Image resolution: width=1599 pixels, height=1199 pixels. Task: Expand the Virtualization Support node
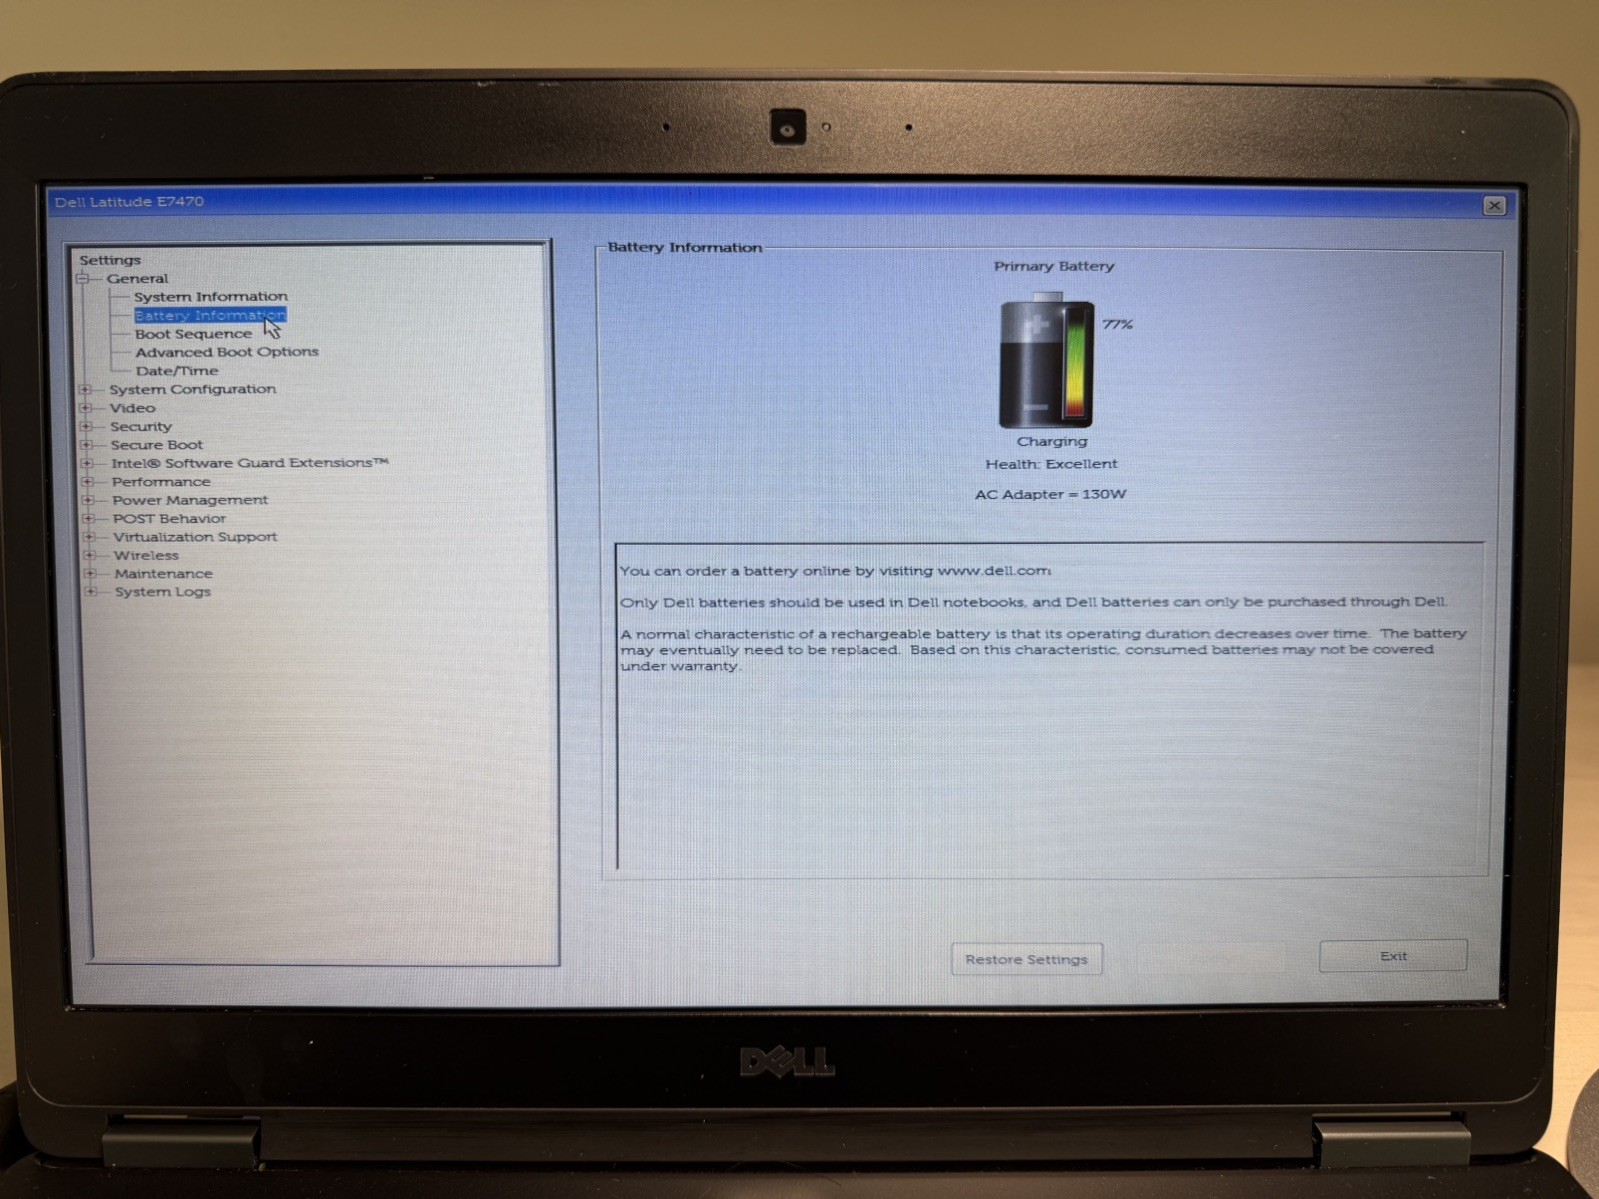89,537
